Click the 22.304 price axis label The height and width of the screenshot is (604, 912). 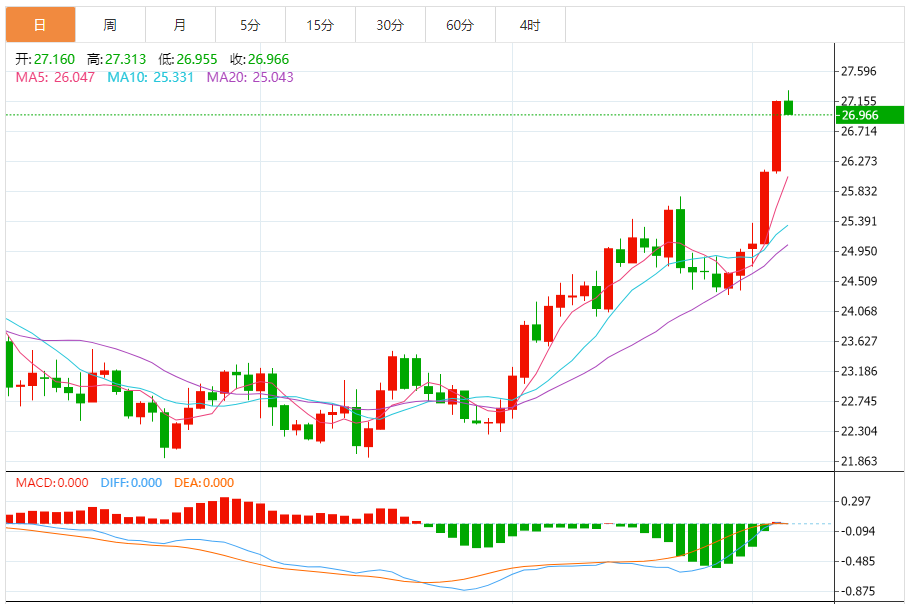pyautogui.click(x=858, y=431)
